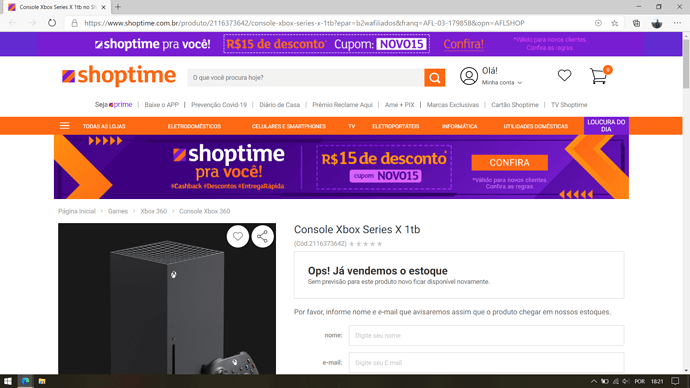Click the user account avatar icon
Viewport: 690px width, 388px height.
(469, 76)
